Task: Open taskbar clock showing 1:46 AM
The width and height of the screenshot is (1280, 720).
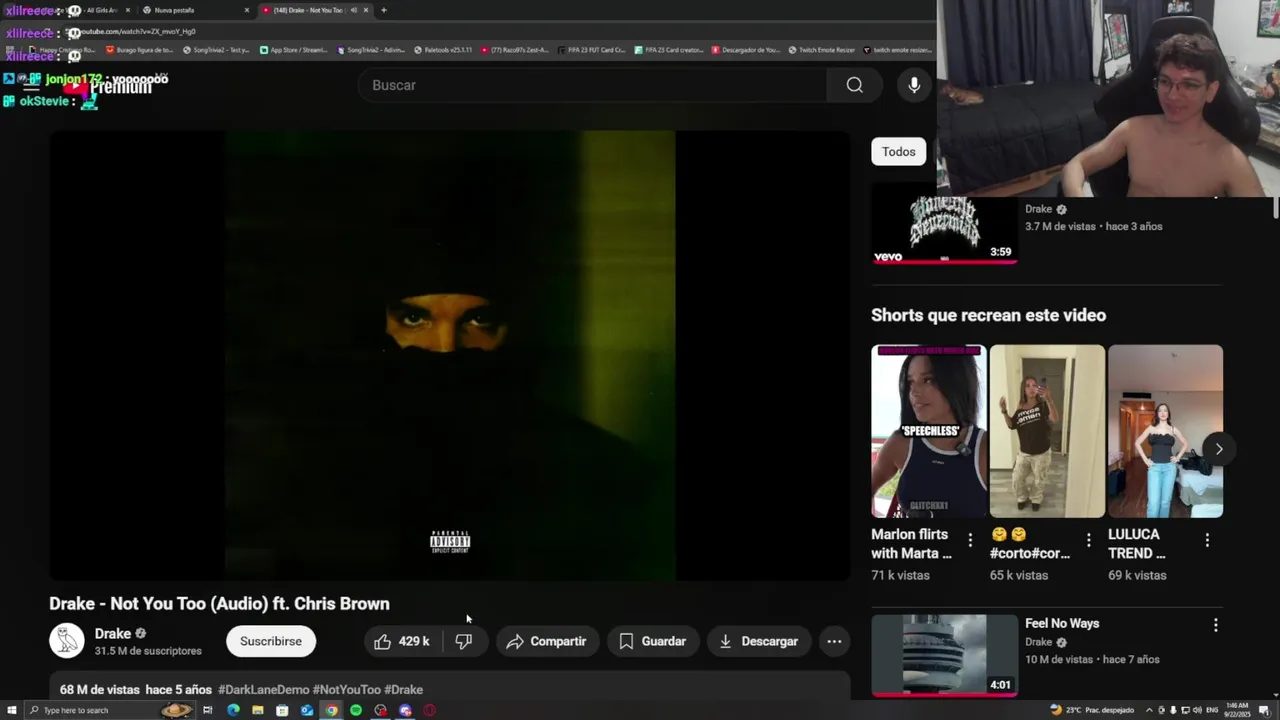Action: (1237, 710)
